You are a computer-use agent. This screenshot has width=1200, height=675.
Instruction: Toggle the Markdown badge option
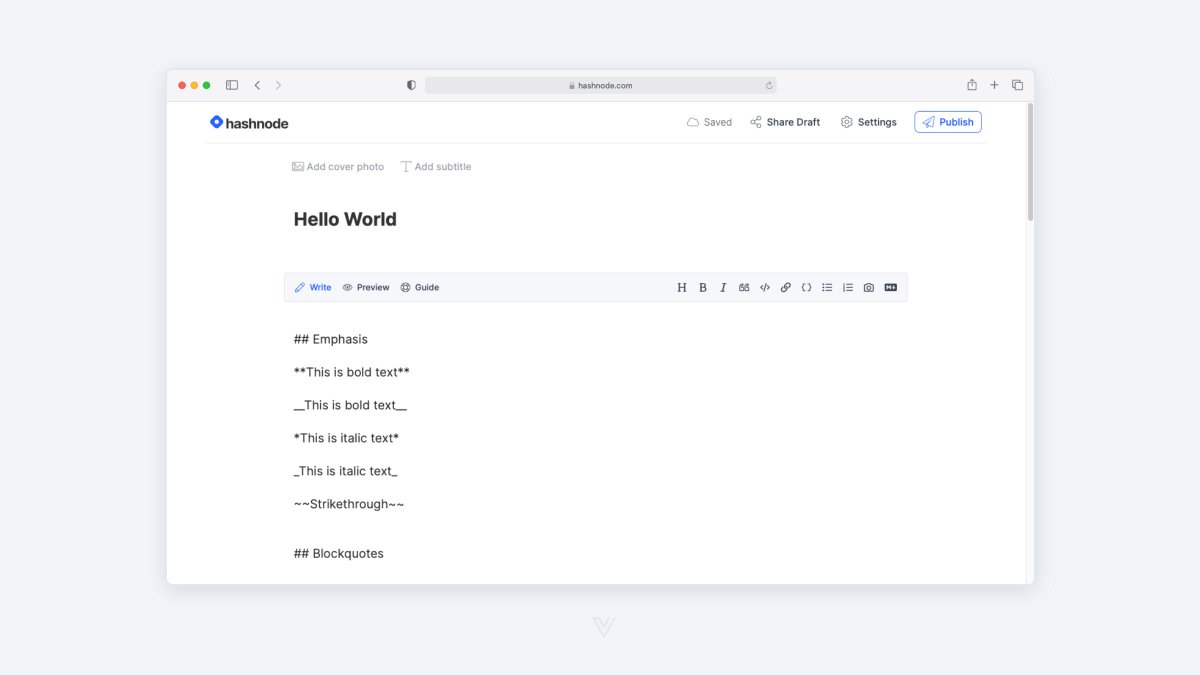point(890,287)
